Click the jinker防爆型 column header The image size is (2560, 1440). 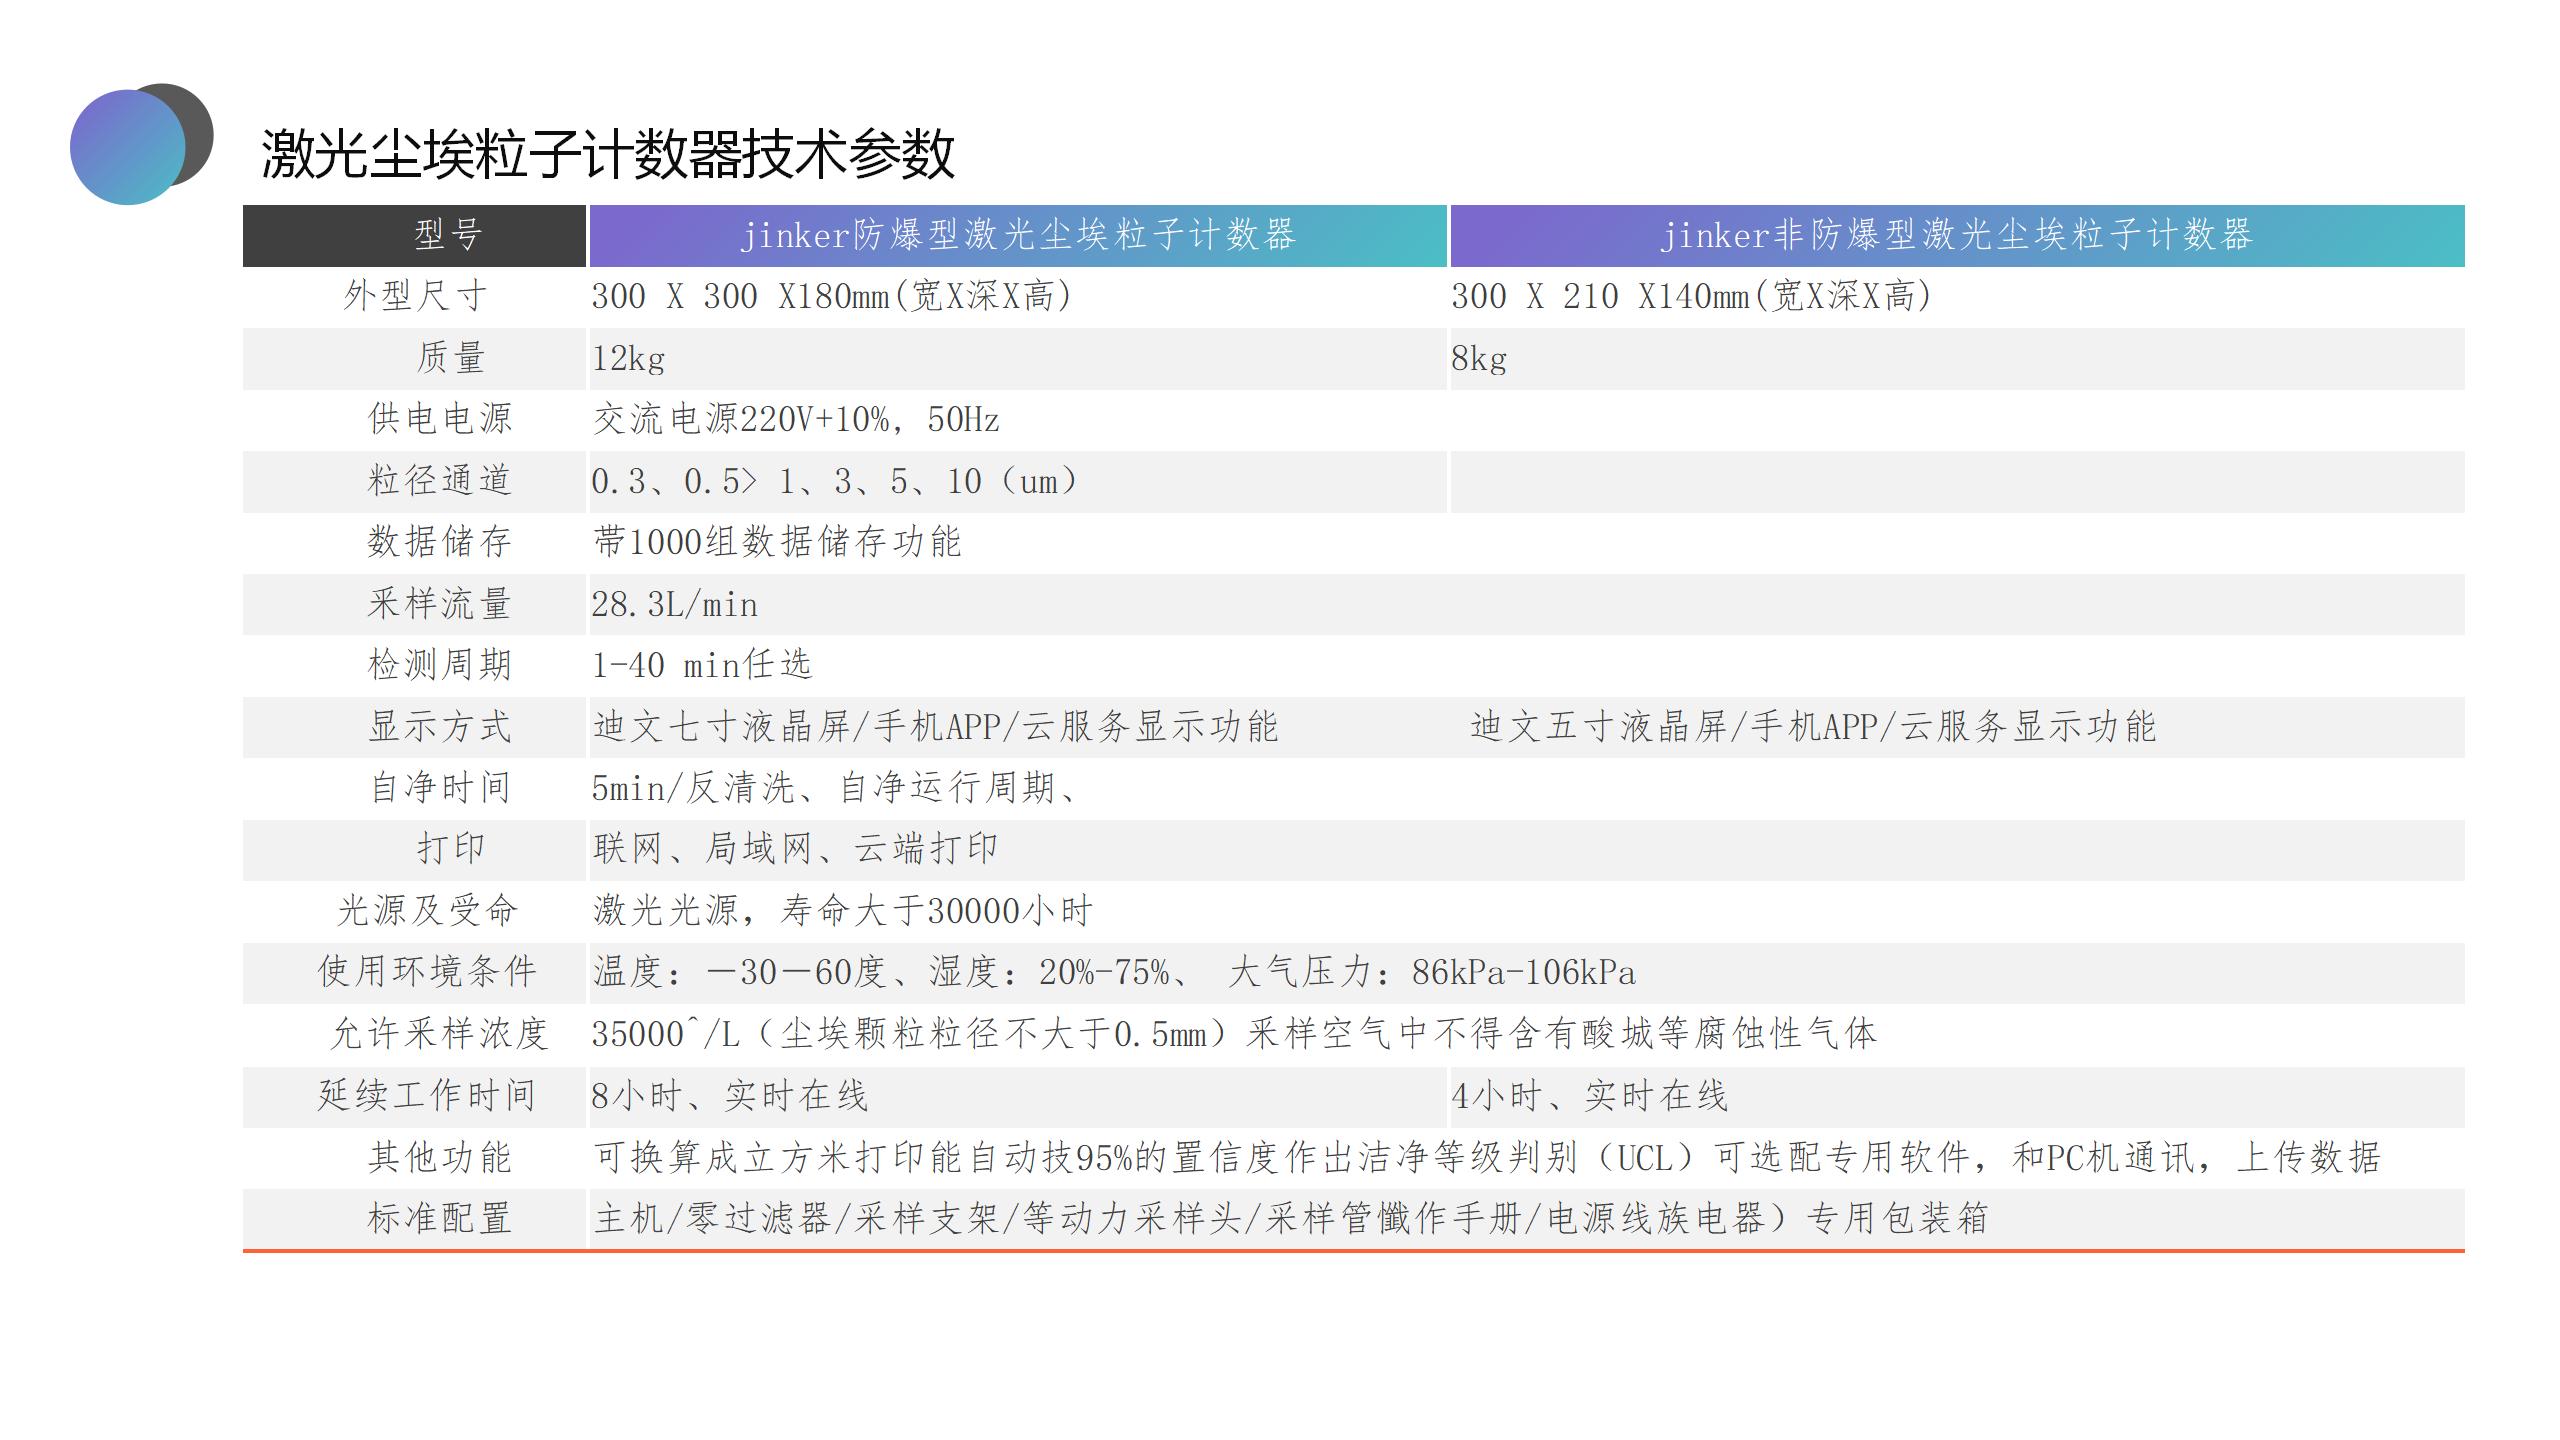pyautogui.click(x=1017, y=236)
